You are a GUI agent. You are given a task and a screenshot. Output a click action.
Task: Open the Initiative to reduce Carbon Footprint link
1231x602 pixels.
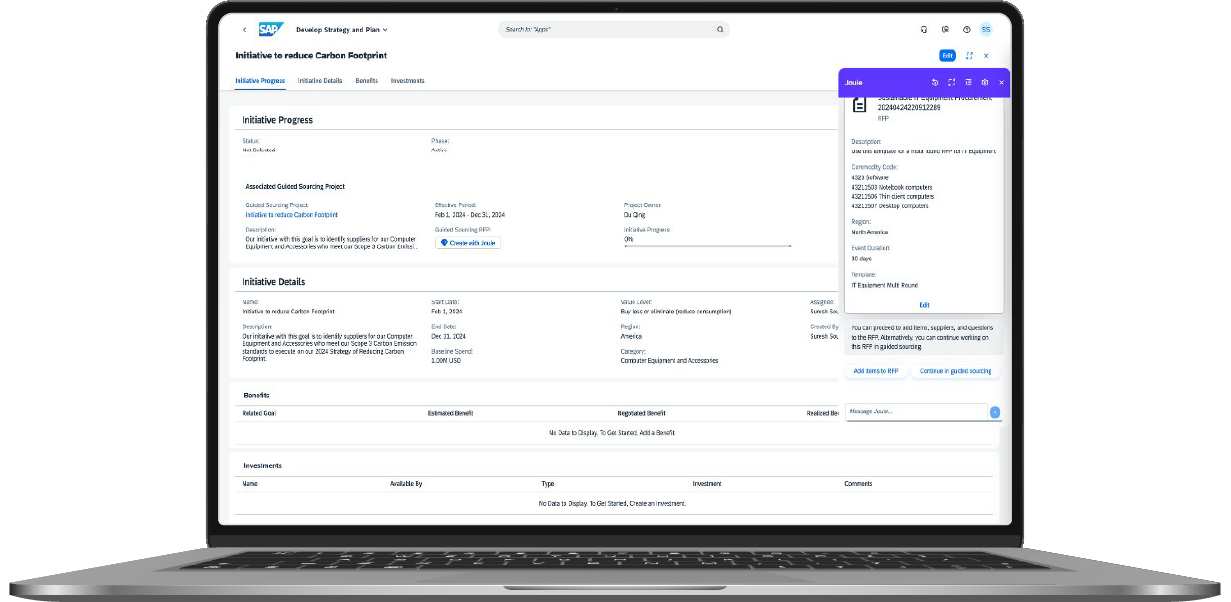coord(291,215)
